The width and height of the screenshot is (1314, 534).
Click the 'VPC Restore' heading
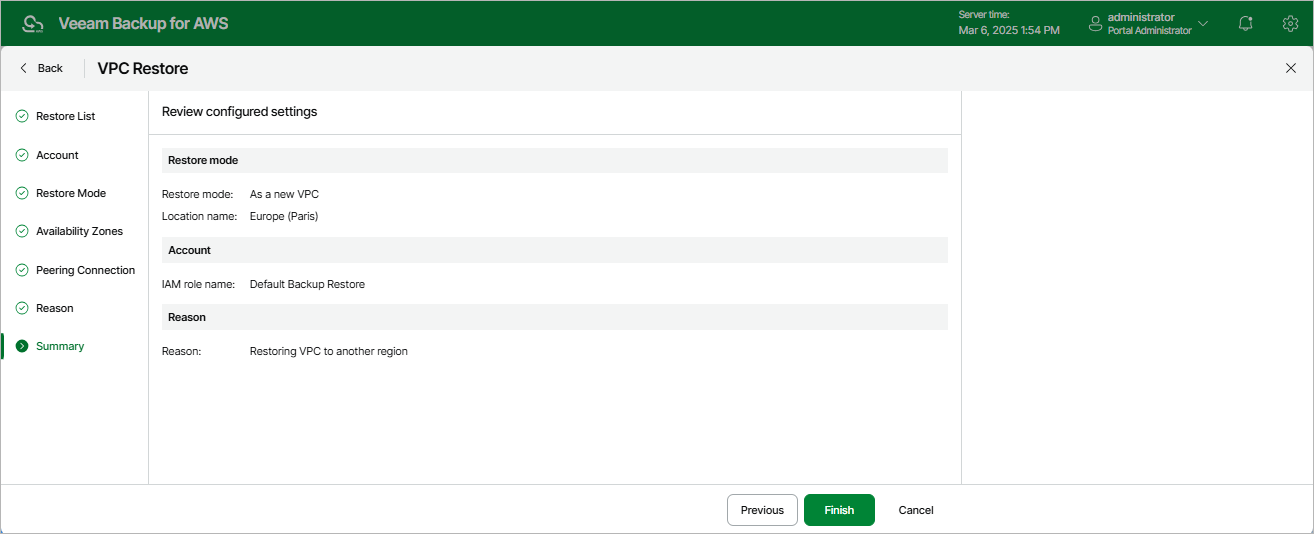[143, 68]
